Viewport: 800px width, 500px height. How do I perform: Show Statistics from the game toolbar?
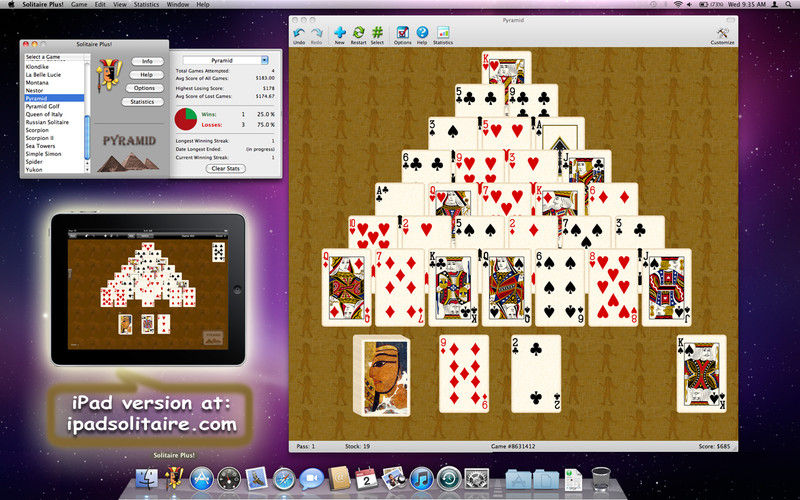(x=443, y=33)
